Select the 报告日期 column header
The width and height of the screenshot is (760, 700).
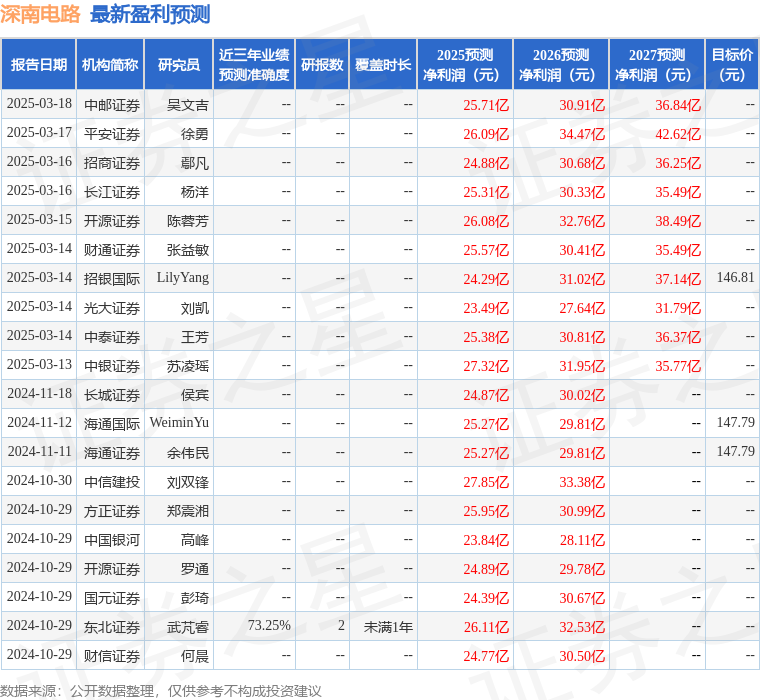coord(38,64)
